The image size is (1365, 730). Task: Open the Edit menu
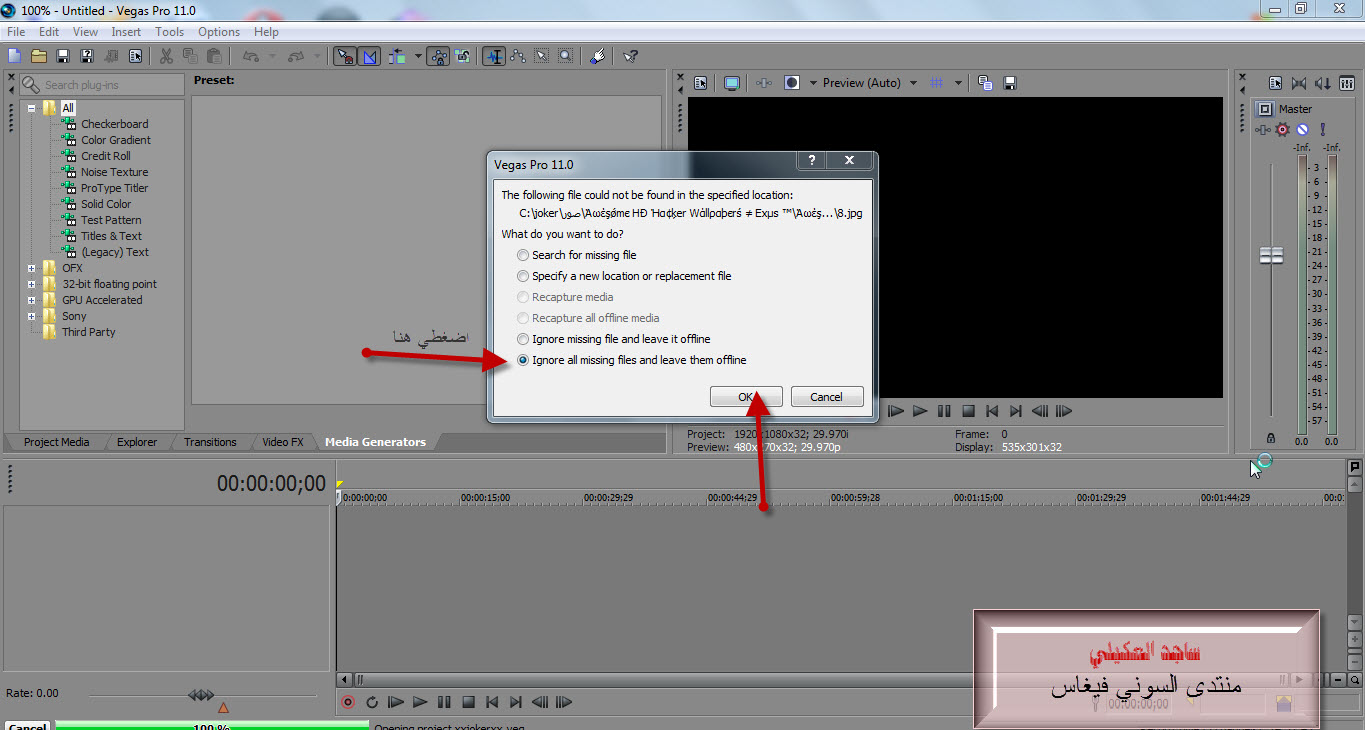click(x=49, y=32)
